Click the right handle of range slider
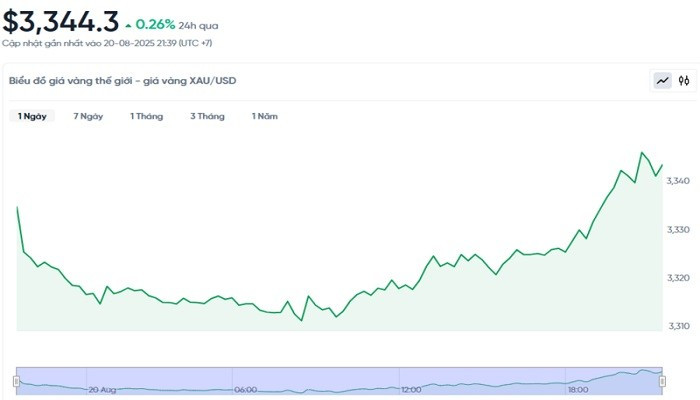 click(x=663, y=381)
